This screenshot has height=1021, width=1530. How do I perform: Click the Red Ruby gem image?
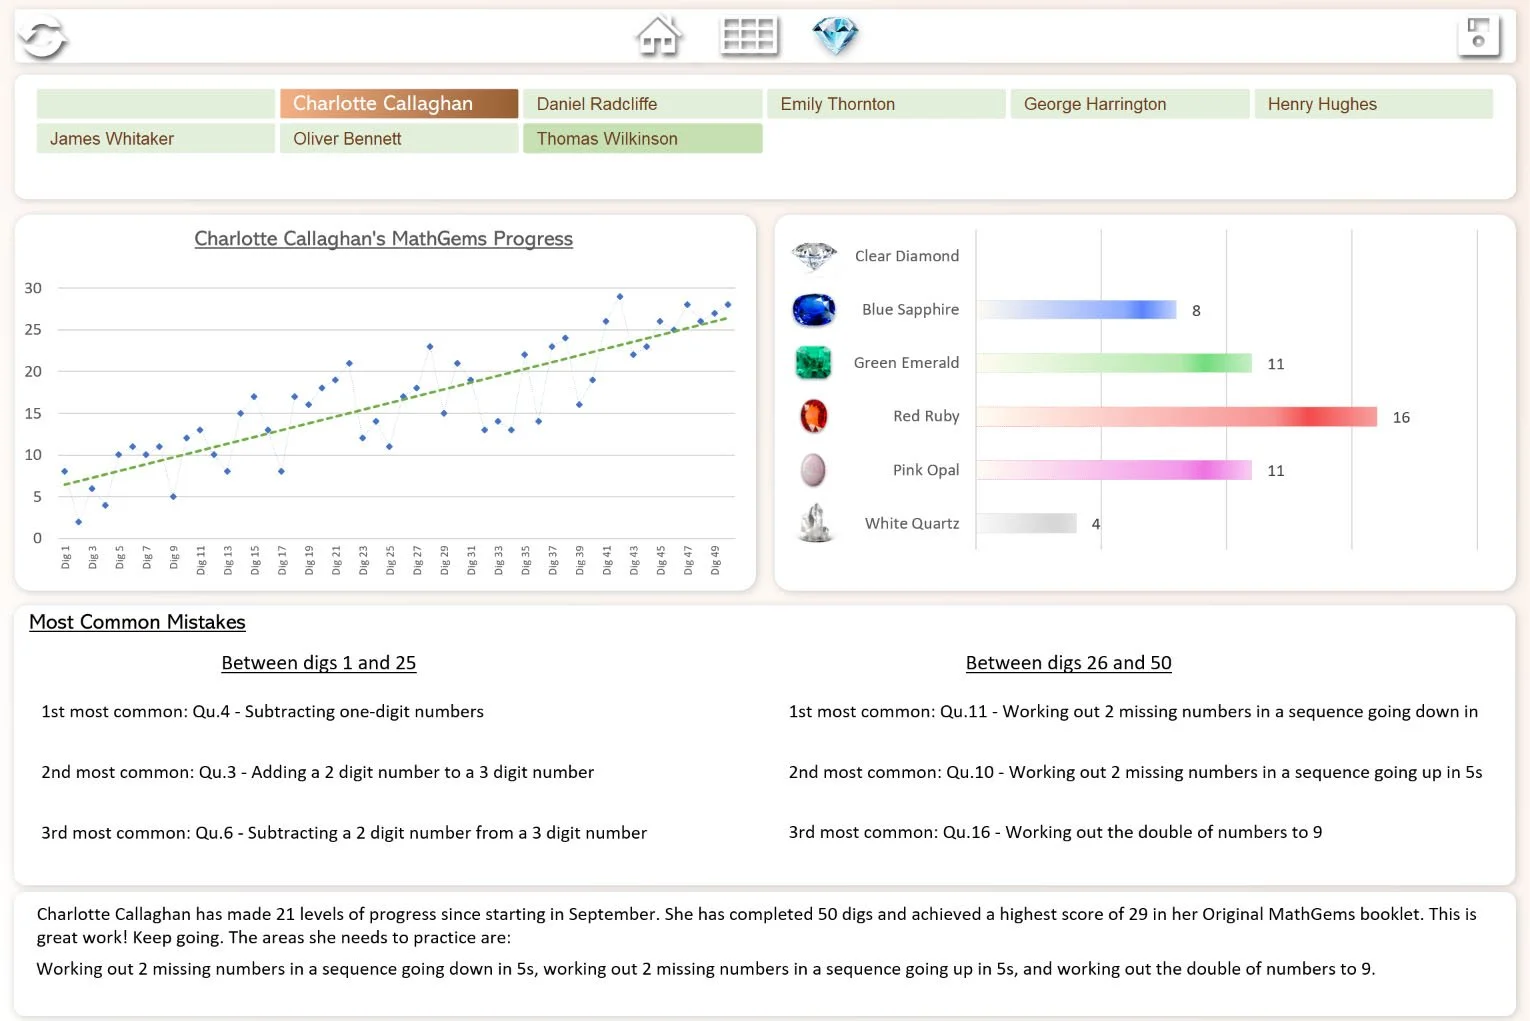pos(814,416)
